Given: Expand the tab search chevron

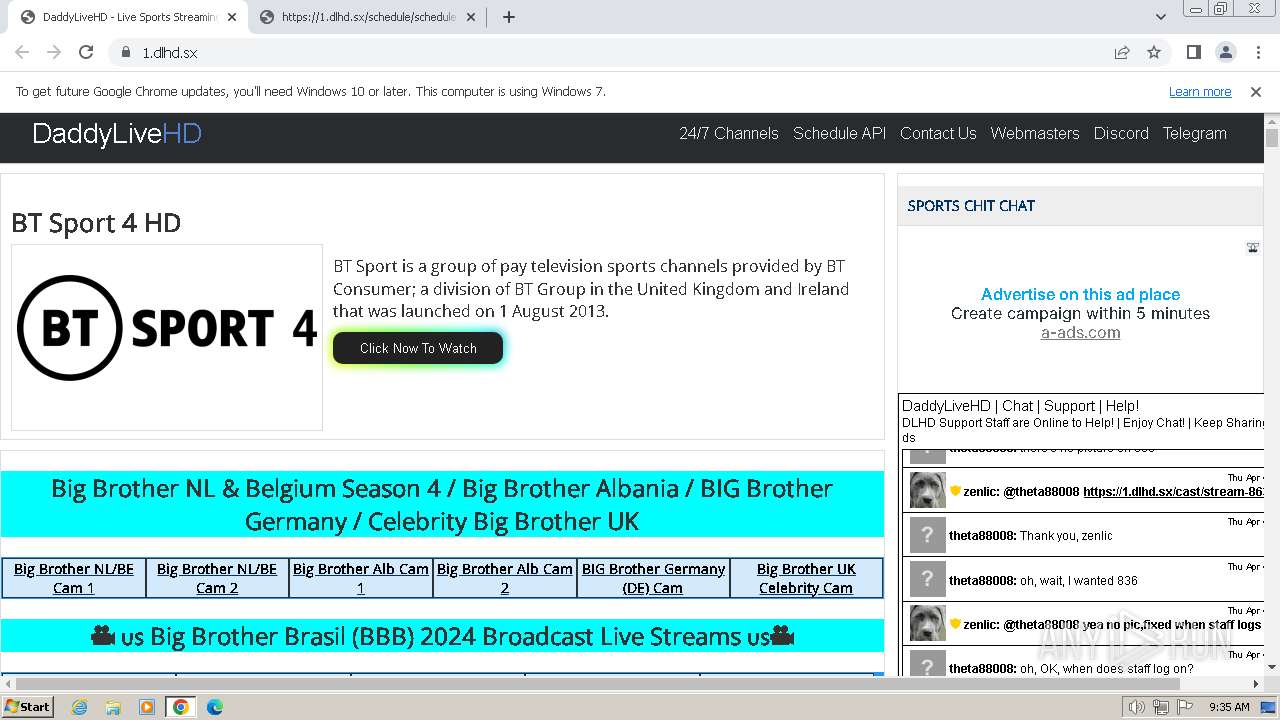Looking at the screenshot, I should coord(1161,17).
